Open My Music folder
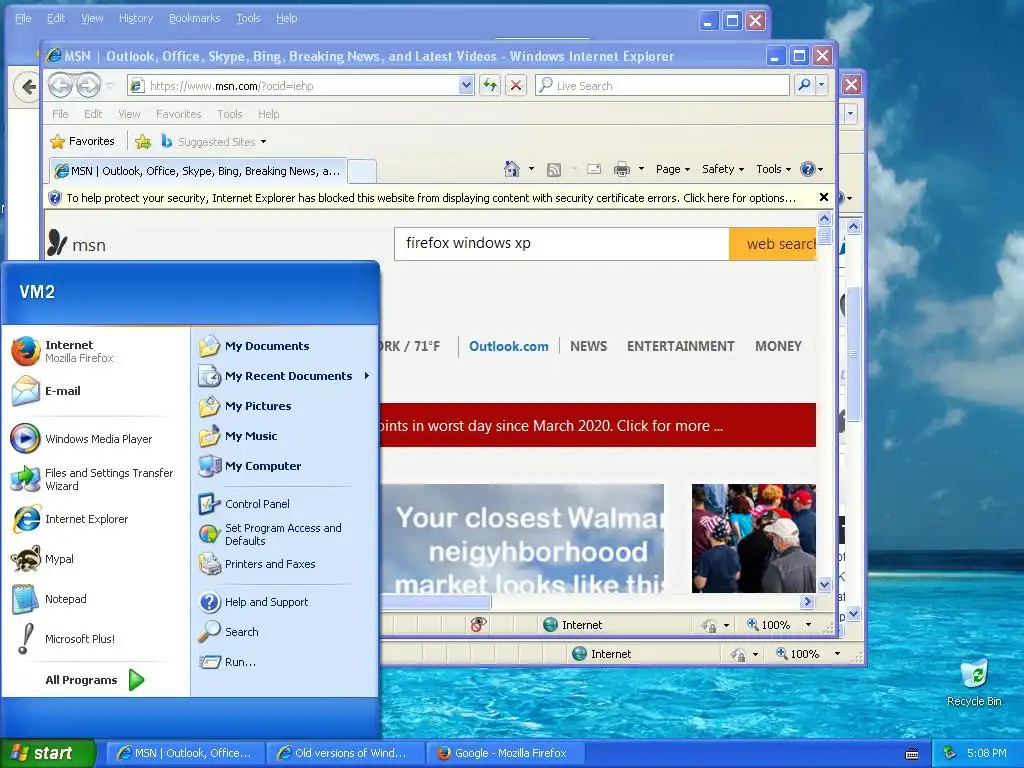The height and width of the screenshot is (768, 1024). click(x=284, y=436)
